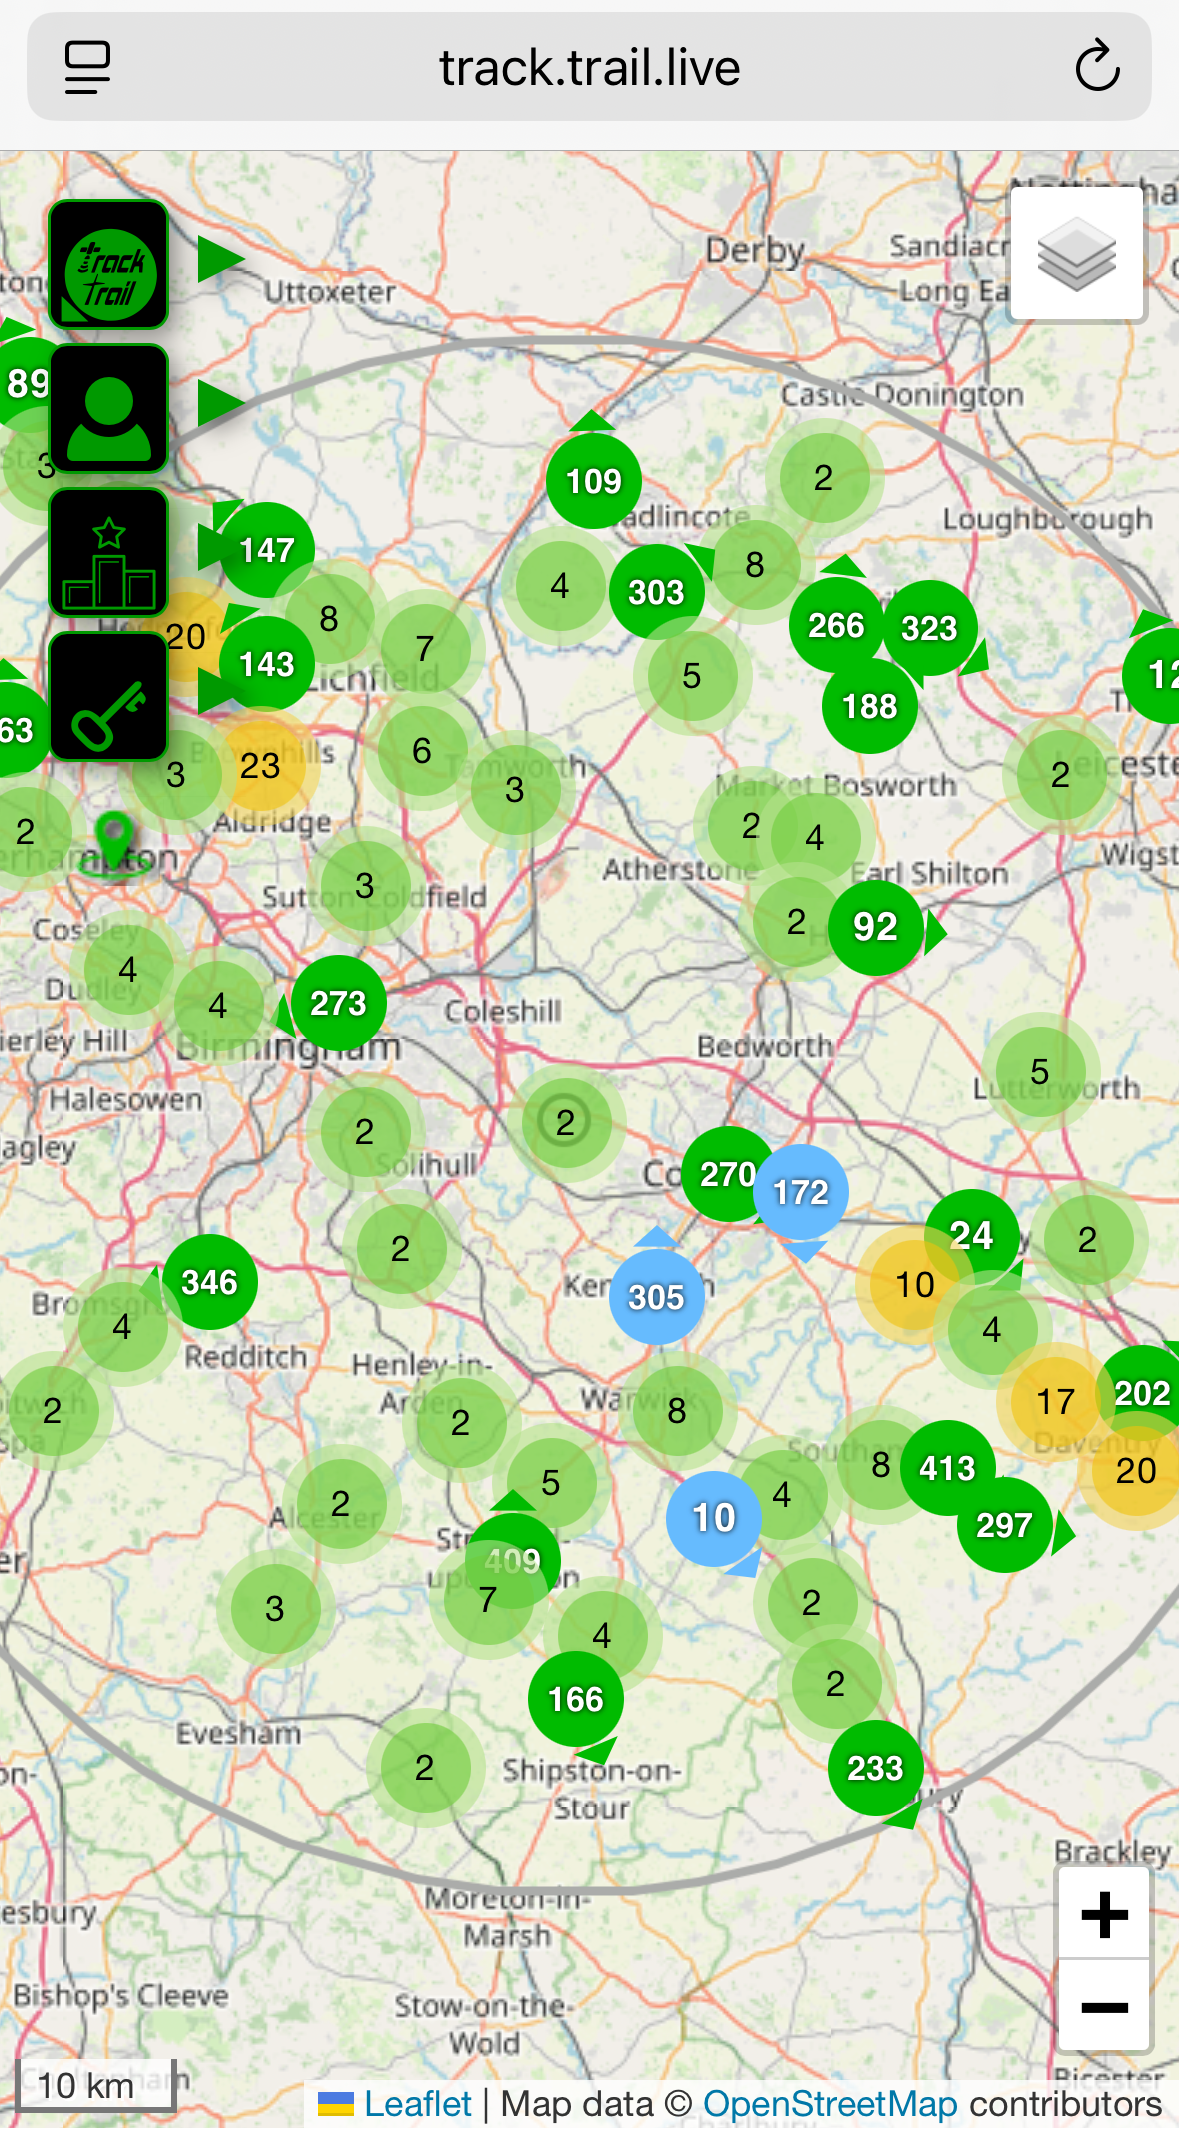
Task: Expand arrow beside user profile button
Action: tap(219, 405)
